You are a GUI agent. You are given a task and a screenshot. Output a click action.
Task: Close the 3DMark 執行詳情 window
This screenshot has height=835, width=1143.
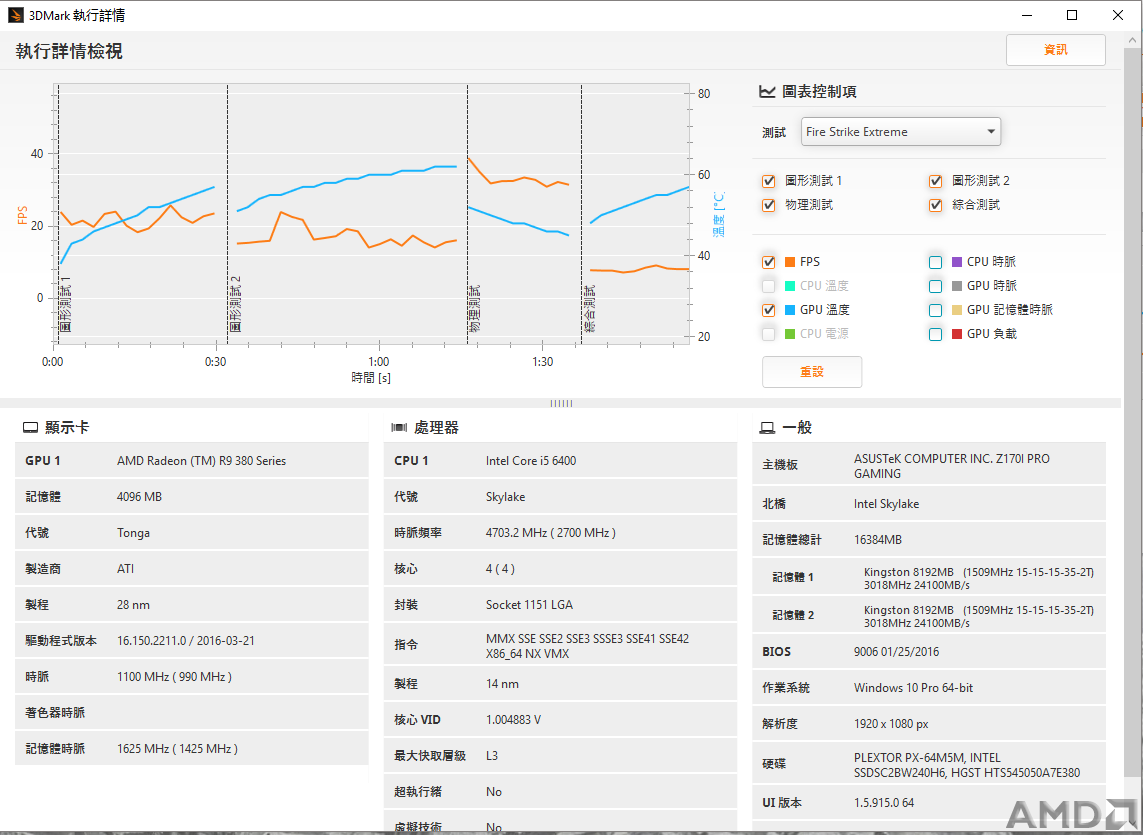pos(1117,15)
